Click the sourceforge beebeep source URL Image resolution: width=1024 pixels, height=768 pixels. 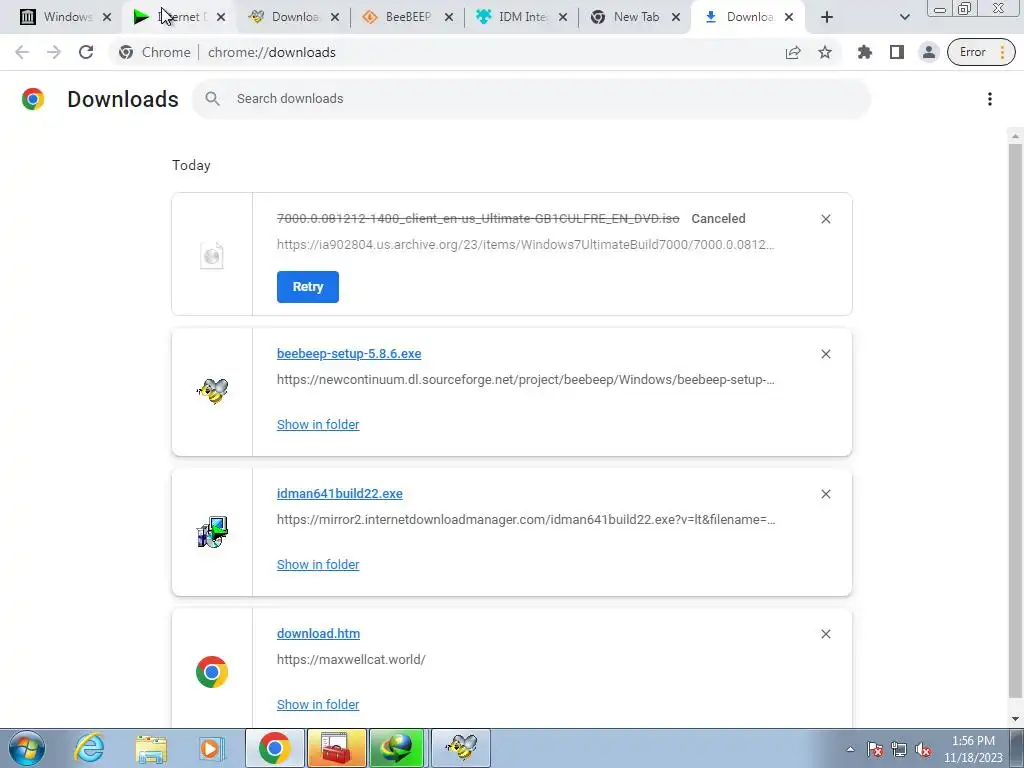(x=526, y=379)
